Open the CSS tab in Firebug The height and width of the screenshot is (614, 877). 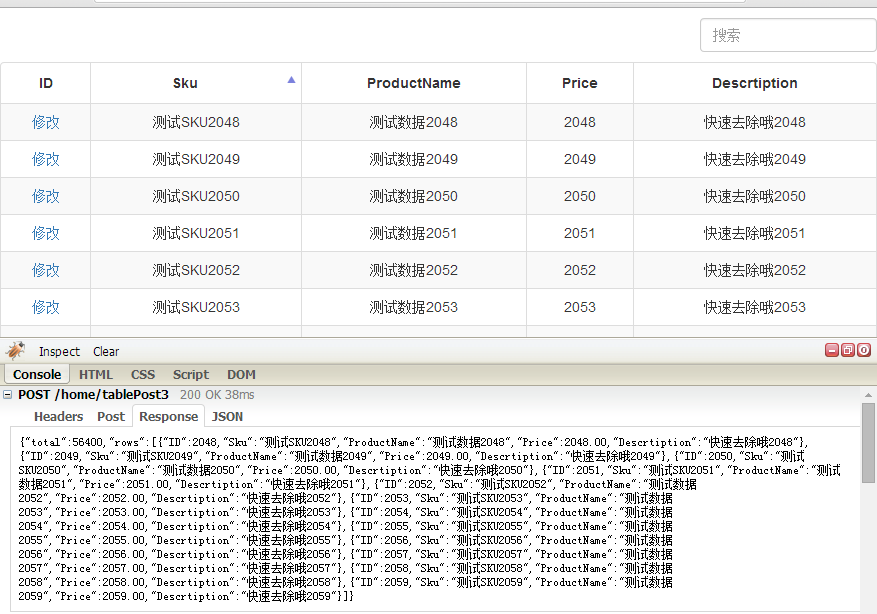pyautogui.click(x=143, y=374)
